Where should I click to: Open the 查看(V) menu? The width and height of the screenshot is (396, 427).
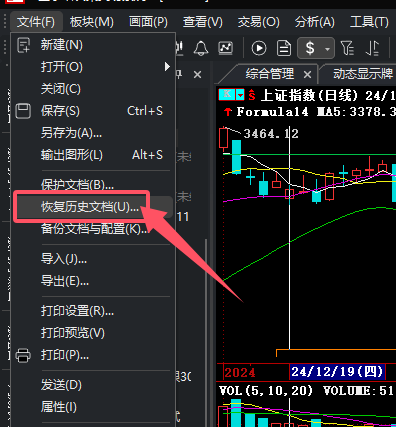(203, 22)
